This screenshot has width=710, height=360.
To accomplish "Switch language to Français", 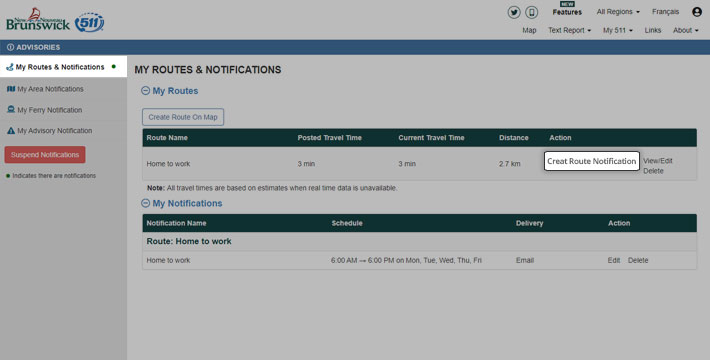I will coord(665,12).
